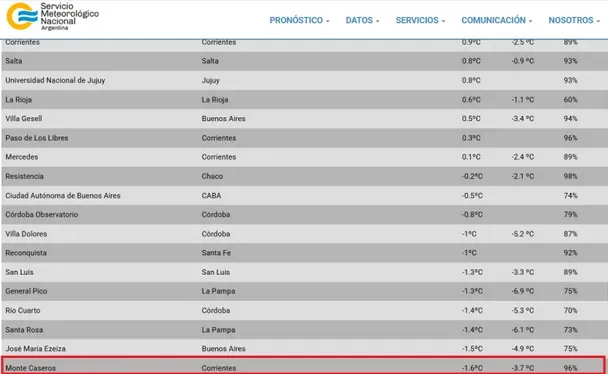
Task: Select the Reconquista station row
Action: tap(304, 253)
